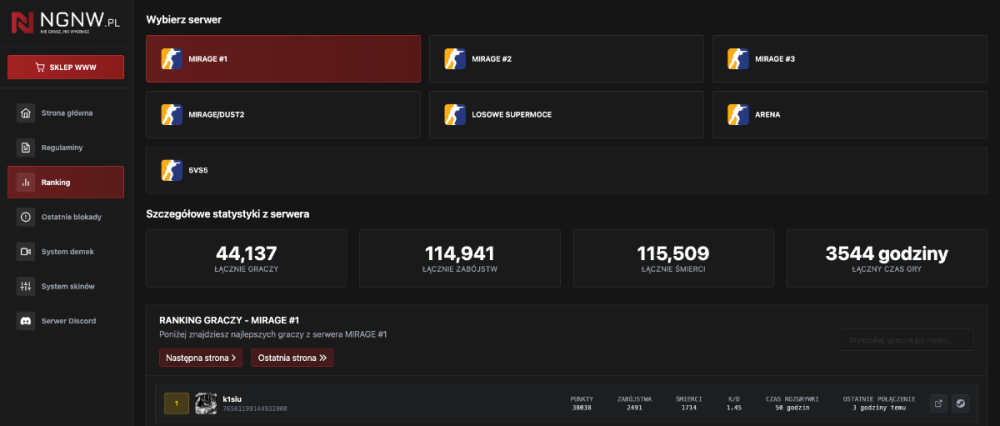
Task: Open the SKLEP WWW shop button
Action: point(66,67)
